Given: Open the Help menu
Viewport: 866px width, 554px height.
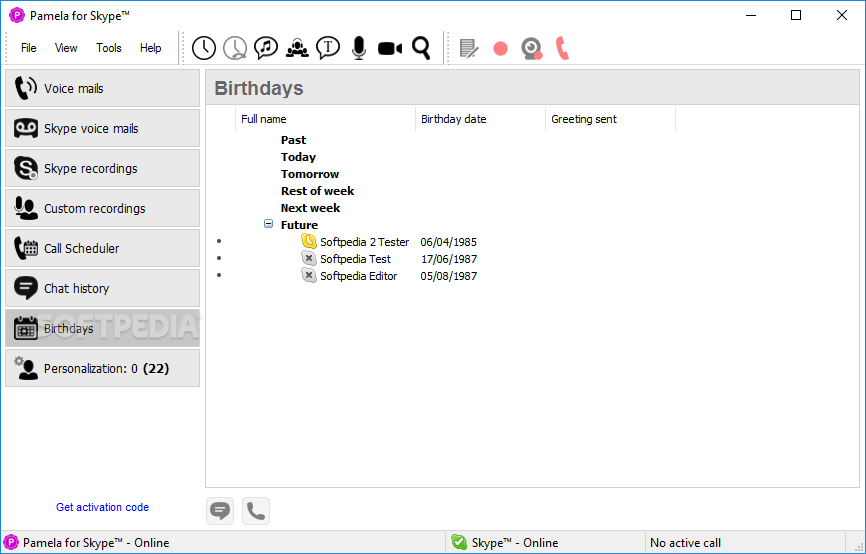Looking at the screenshot, I should point(150,48).
